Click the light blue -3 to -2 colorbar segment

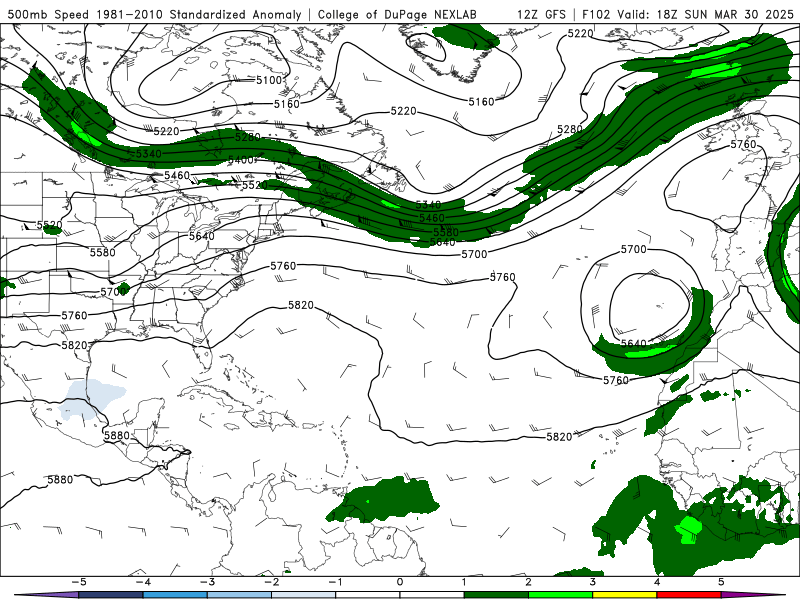coord(239,595)
